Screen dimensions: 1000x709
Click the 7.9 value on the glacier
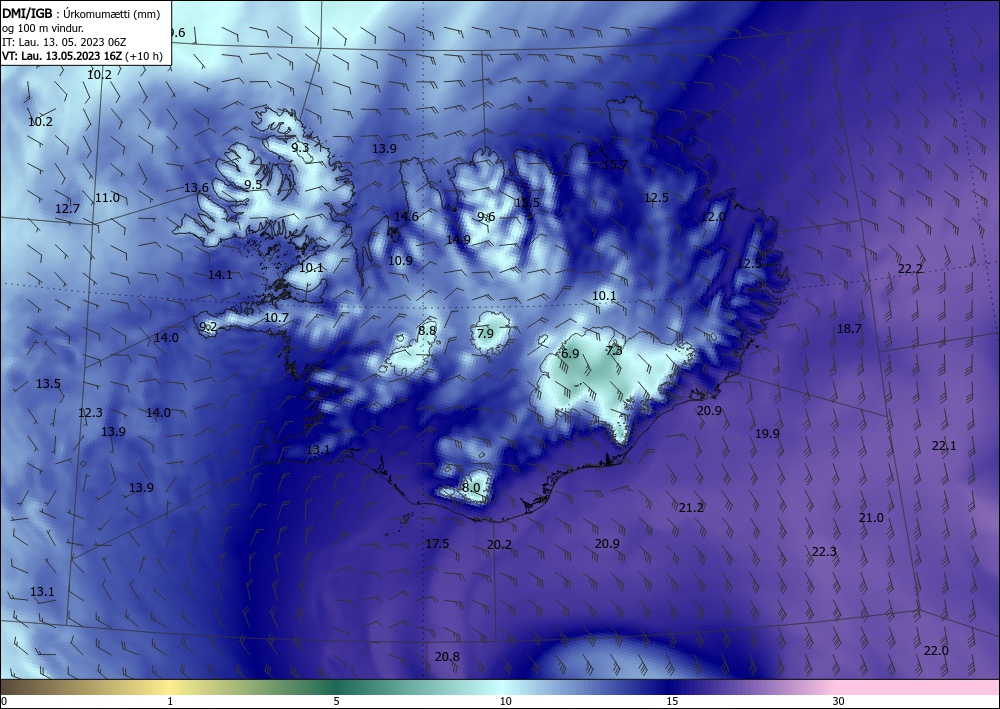tap(485, 333)
